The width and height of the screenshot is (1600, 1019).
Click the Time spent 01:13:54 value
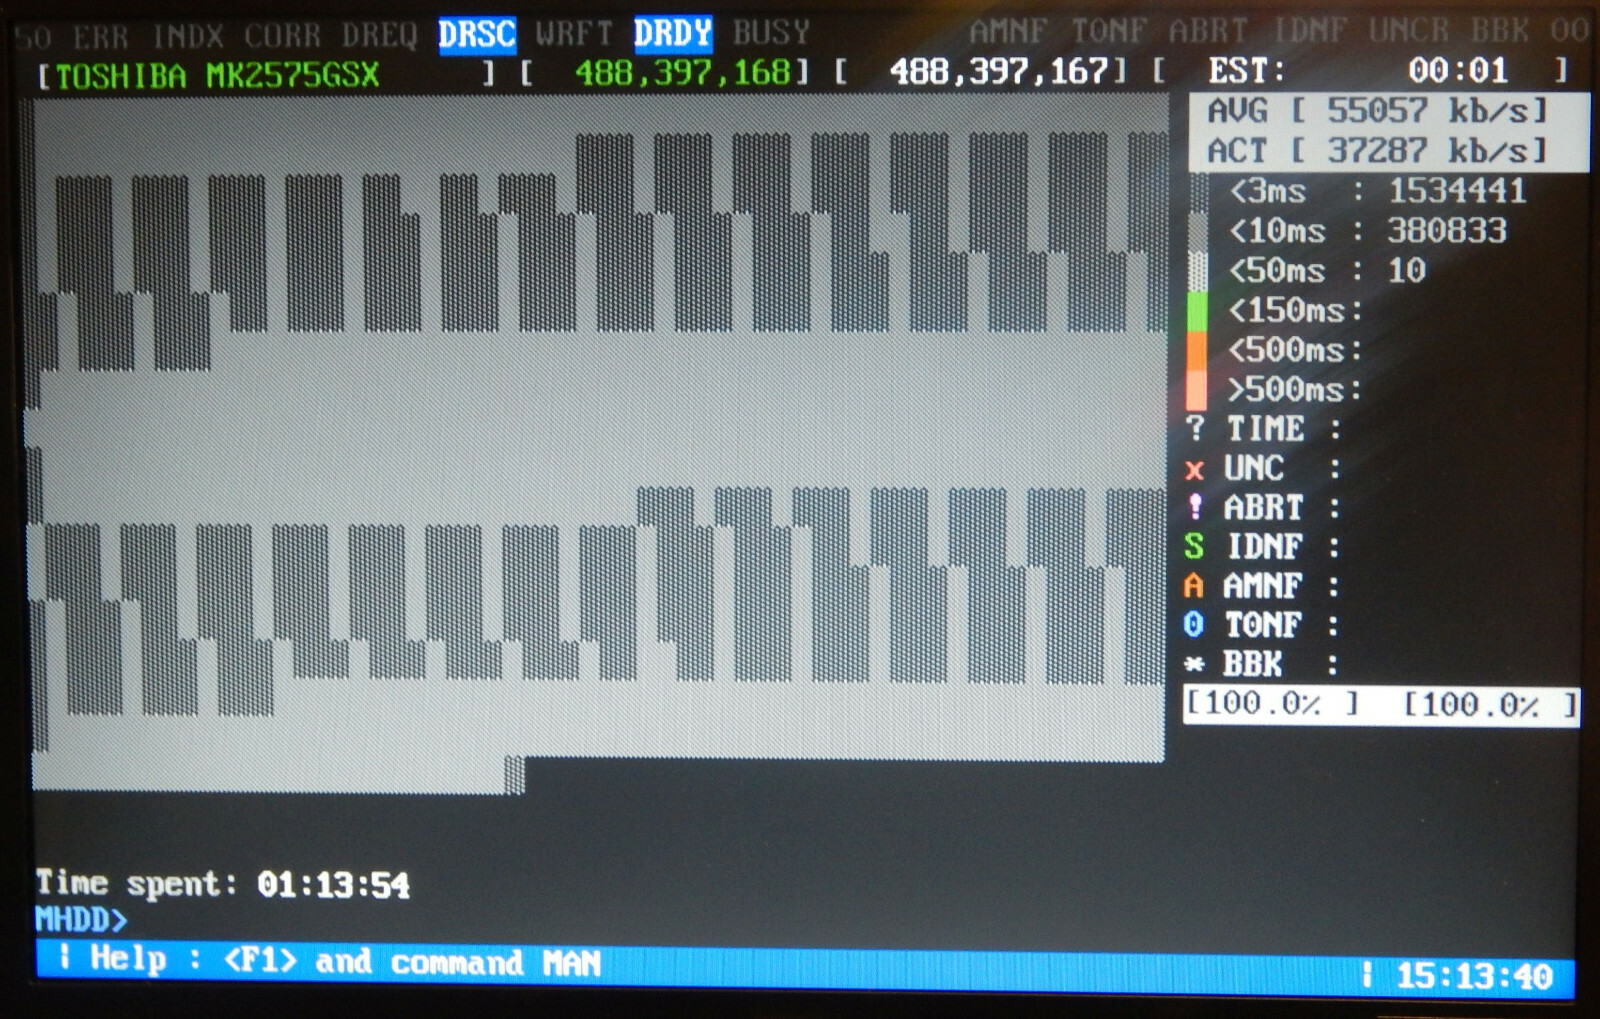(x=333, y=885)
